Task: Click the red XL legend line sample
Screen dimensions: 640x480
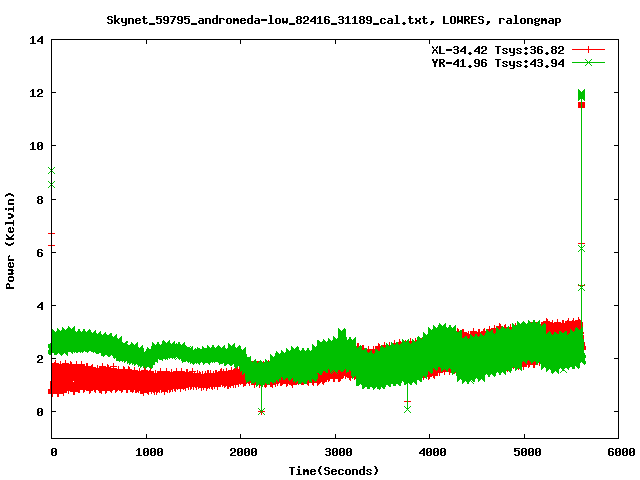Action: pos(588,50)
